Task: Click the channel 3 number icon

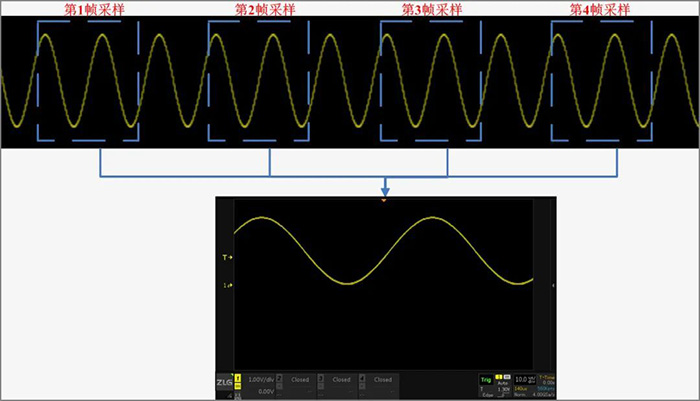Action: (x=321, y=378)
